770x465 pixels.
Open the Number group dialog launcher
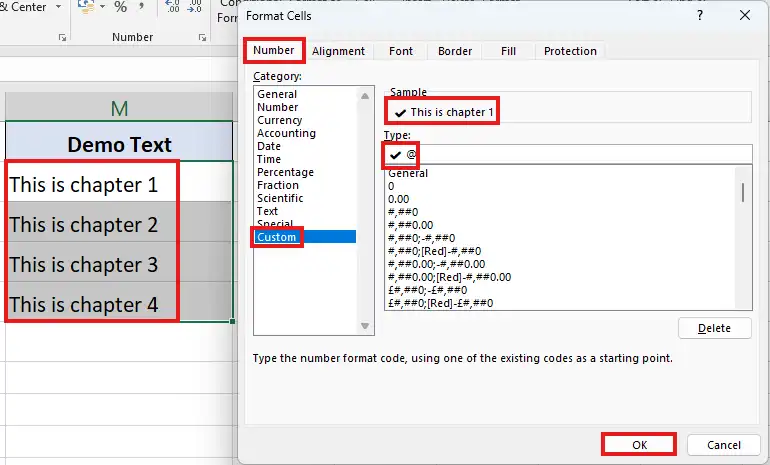[202, 37]
